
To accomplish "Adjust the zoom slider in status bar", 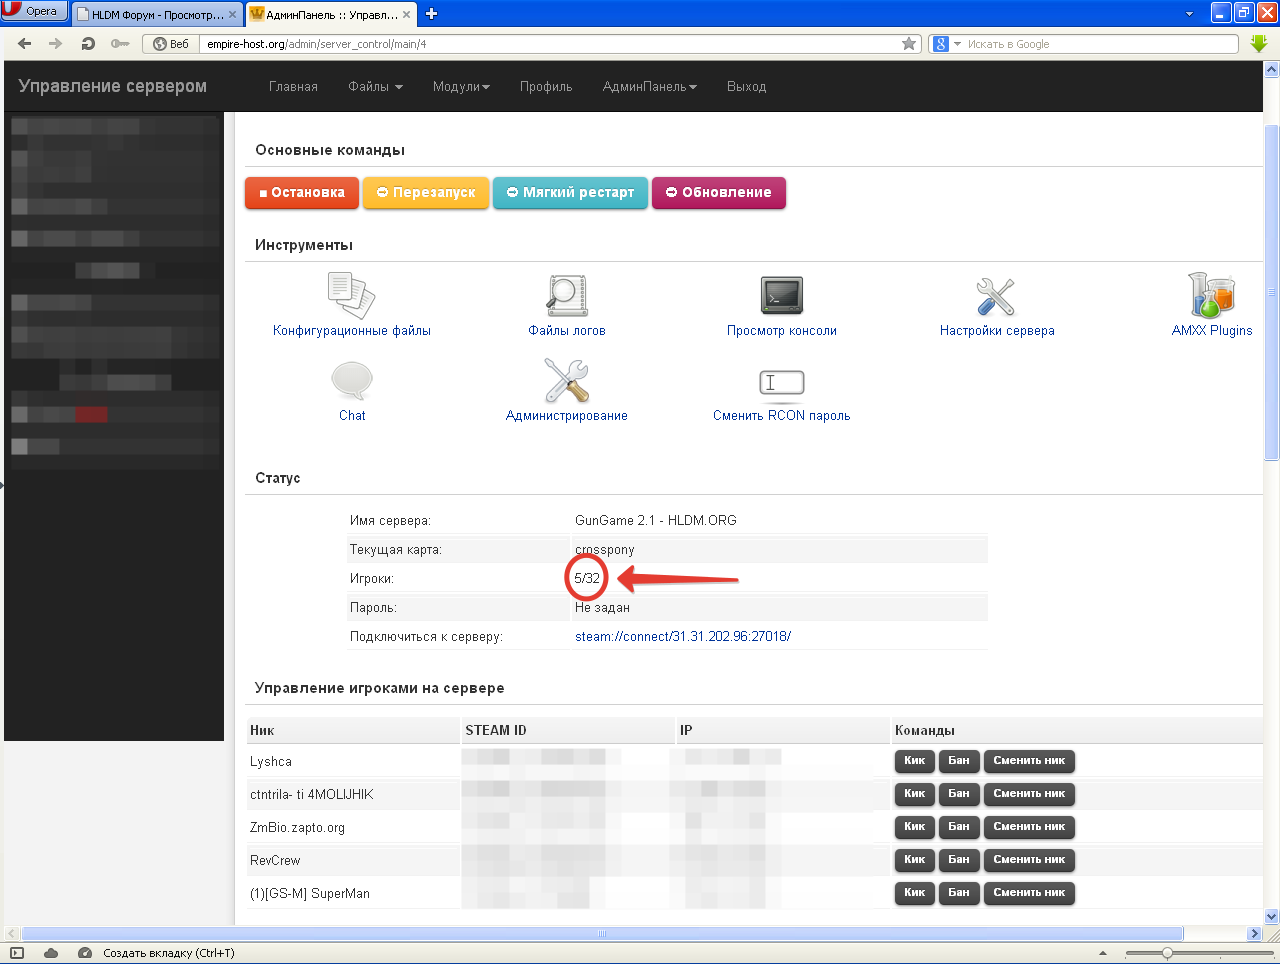I will click(x=1167, y=953).
